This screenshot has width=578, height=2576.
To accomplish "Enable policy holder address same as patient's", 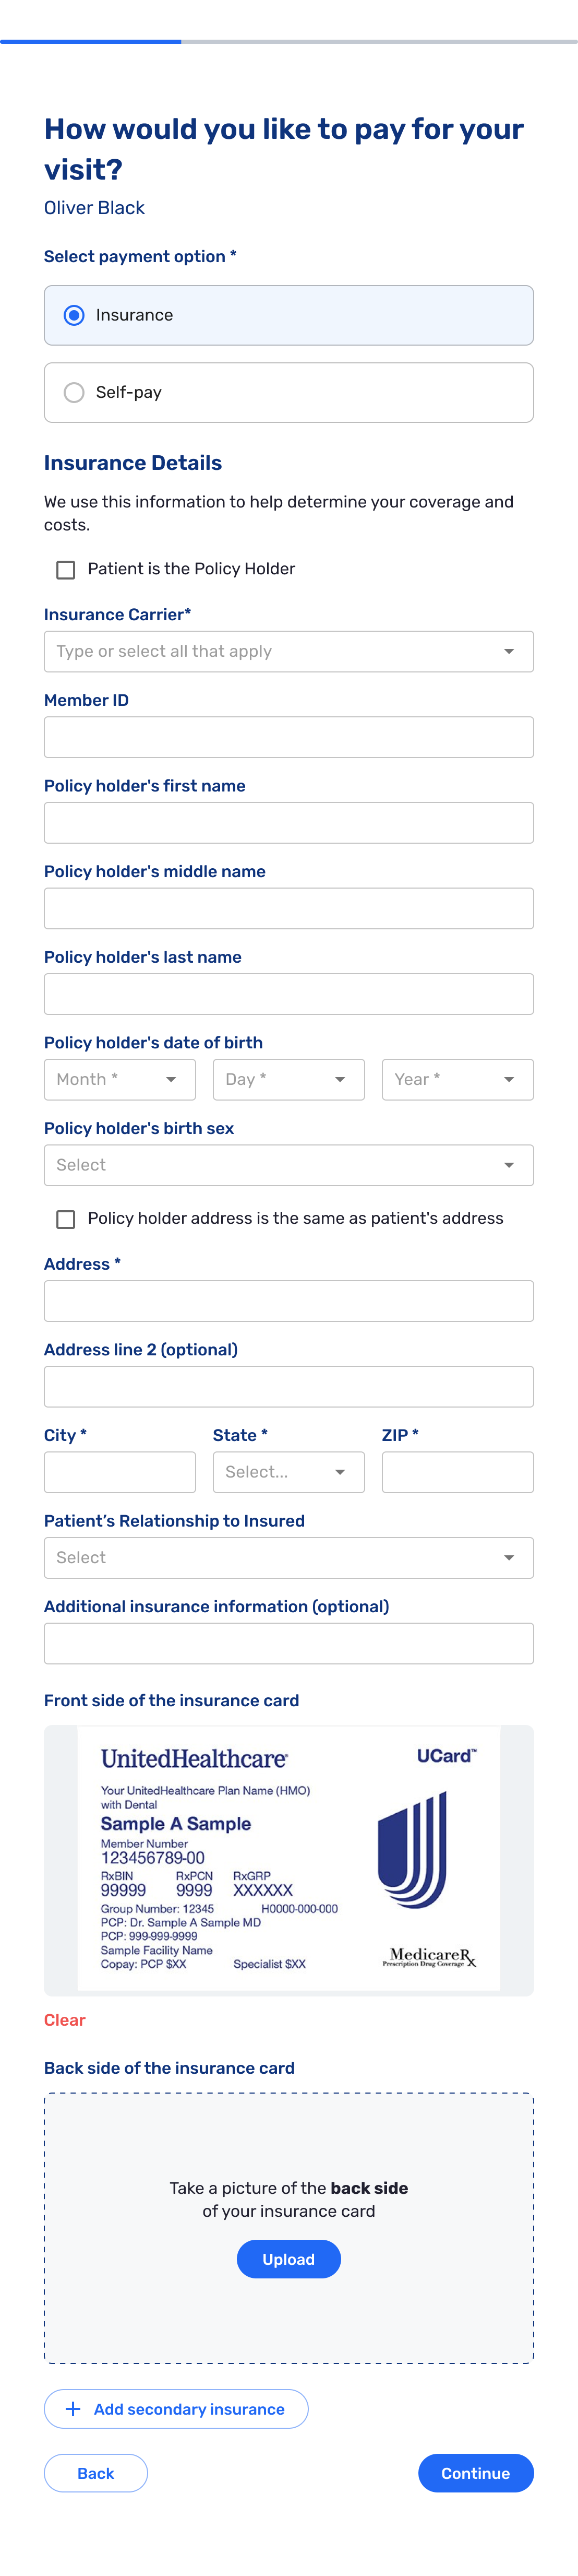I will 65,1219.
